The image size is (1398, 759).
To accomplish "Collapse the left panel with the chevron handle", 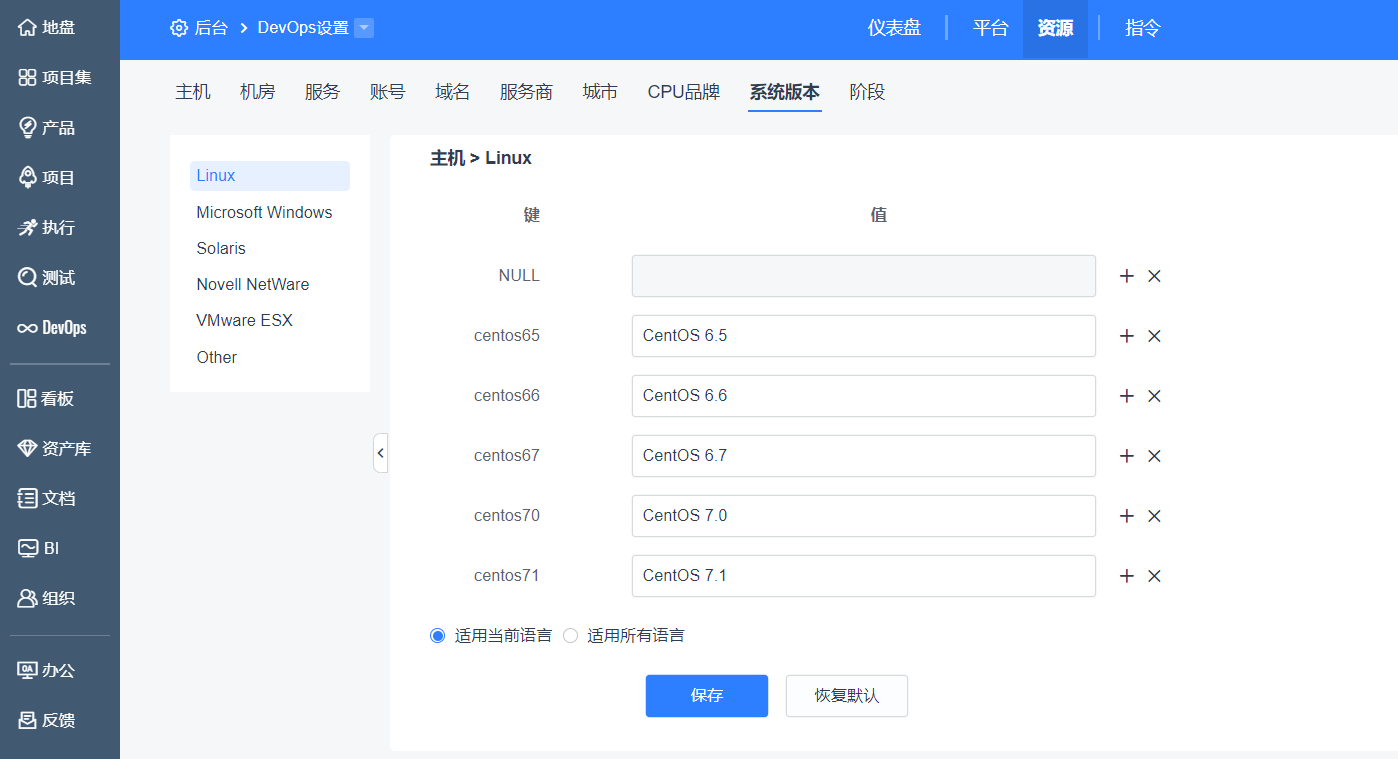I will (x=380, y=453).
